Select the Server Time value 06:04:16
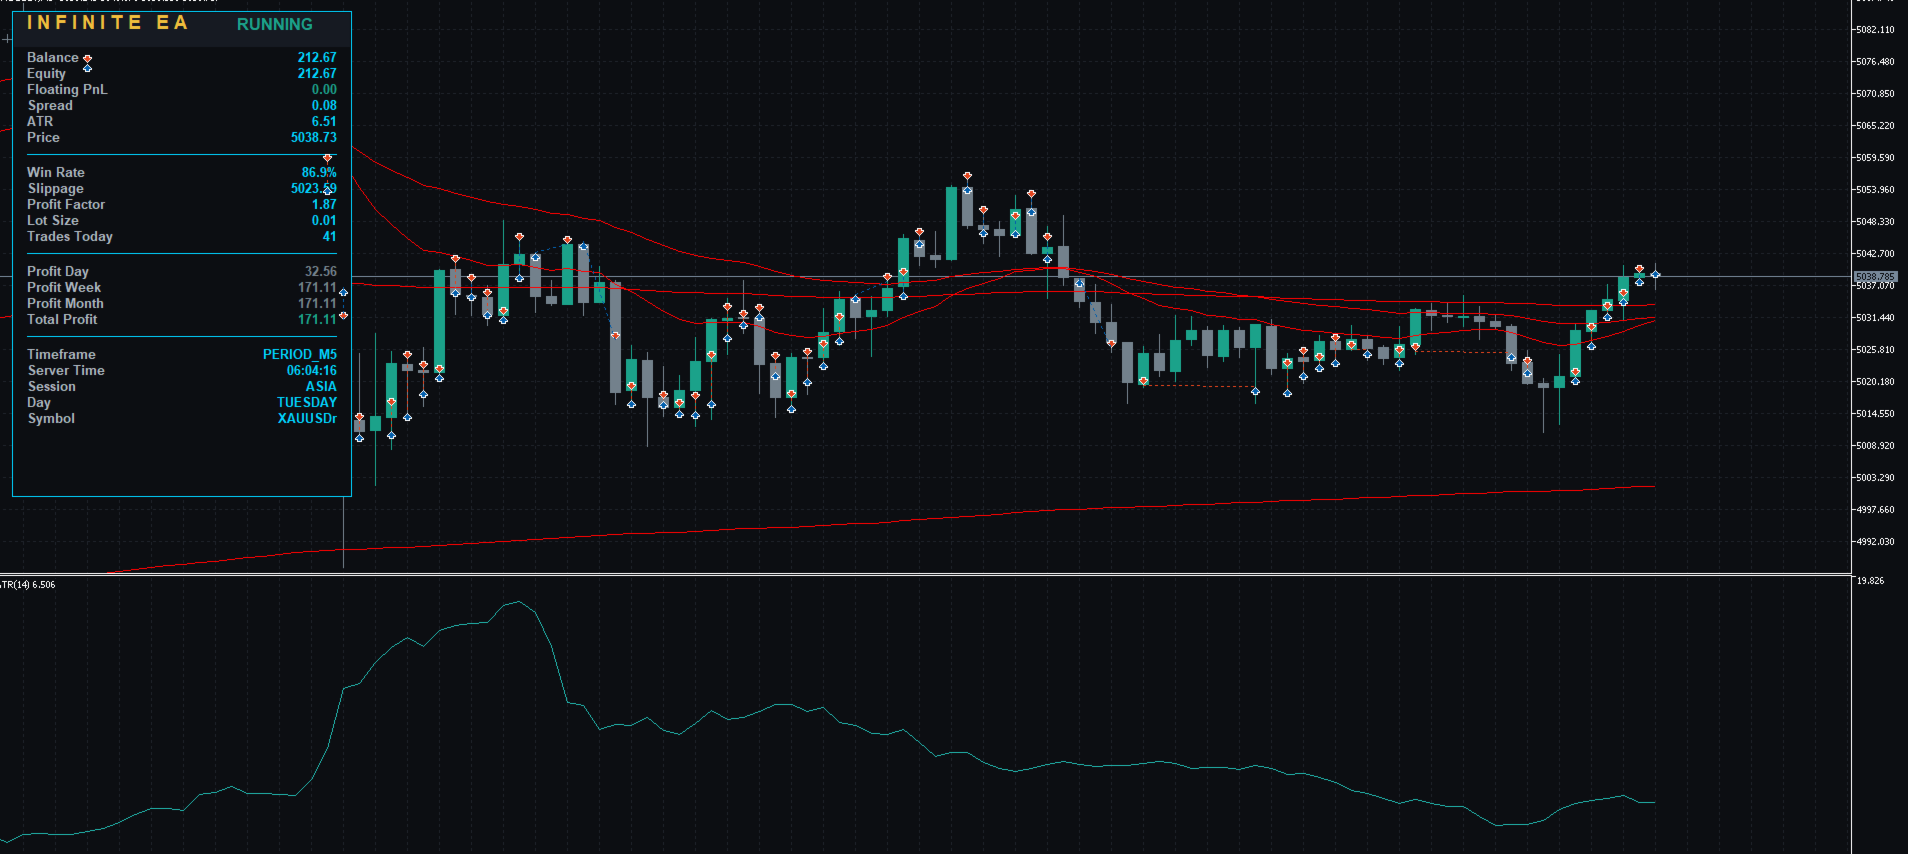 point(312,371)
